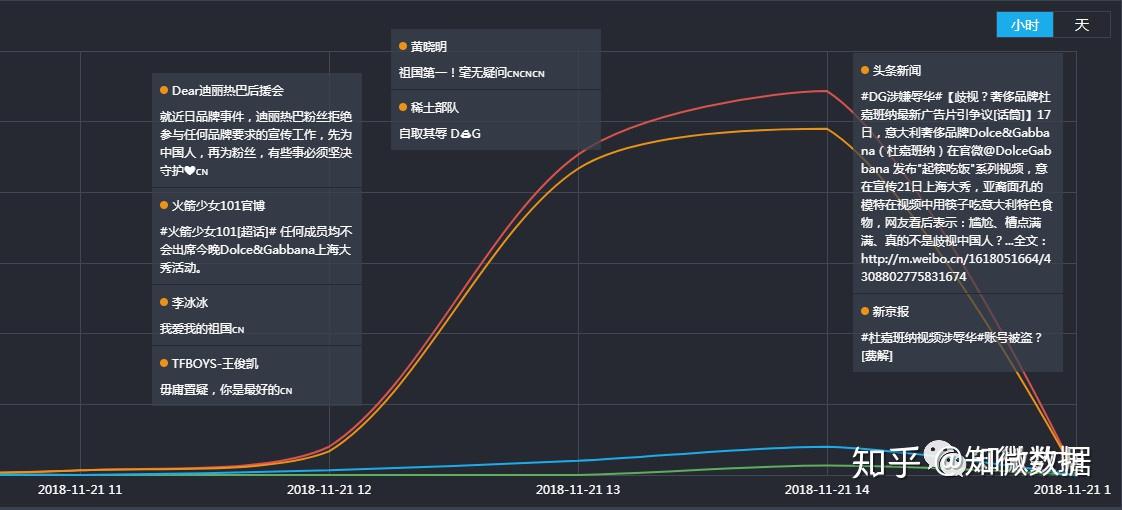Screen dimensions: 1122x510
Task: Click the 毋庸置疑，你是最好的 post text
Action: pyautogui.click(x=226, y=391)
